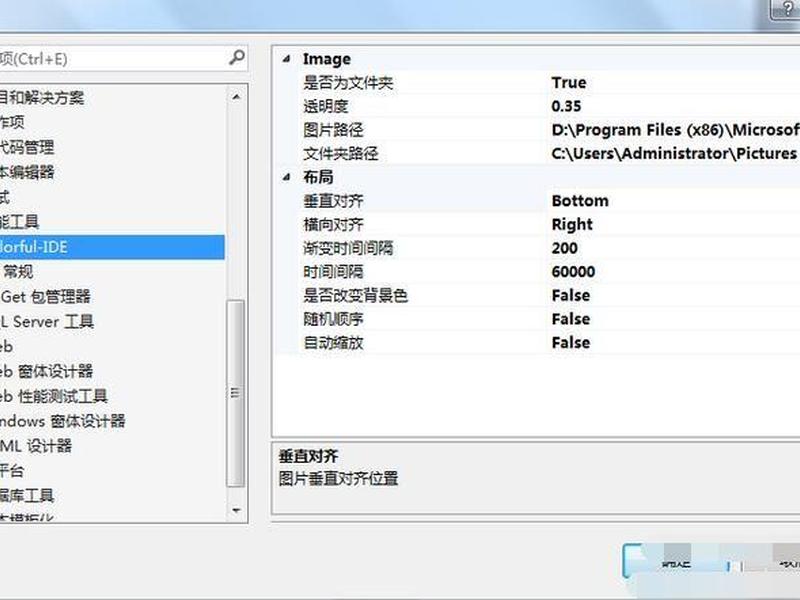This screenshot has width=800, height=600.
Task: Select the 自动缩放 property label
Action: coord(333,343)
